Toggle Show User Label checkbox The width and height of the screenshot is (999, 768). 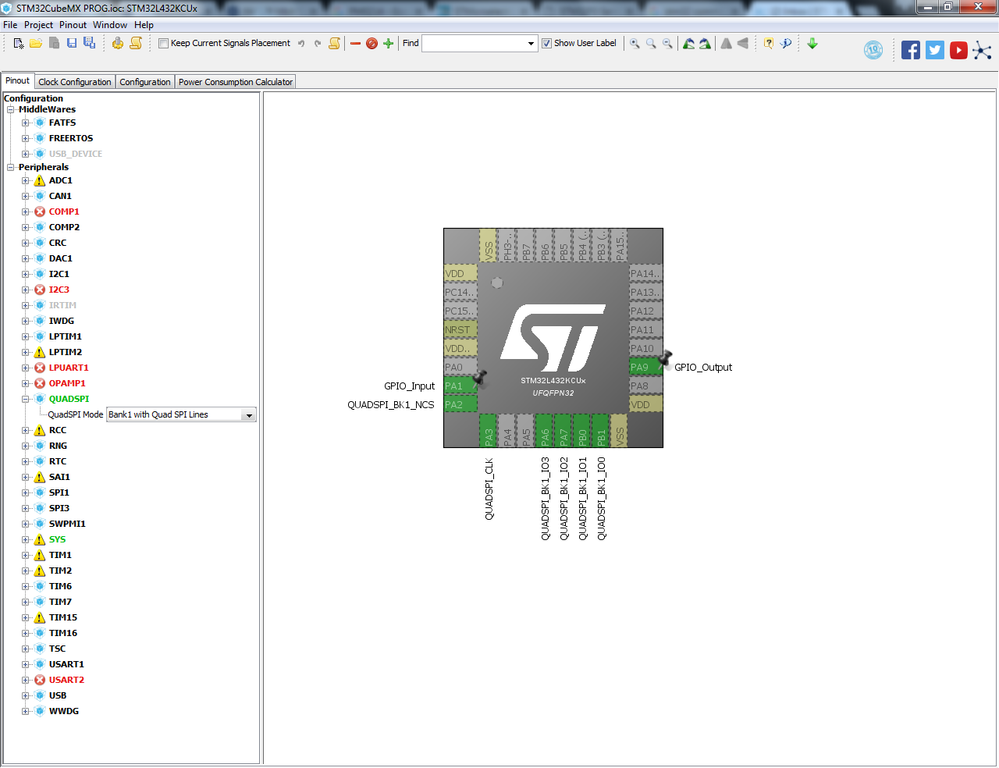(547, 43)
